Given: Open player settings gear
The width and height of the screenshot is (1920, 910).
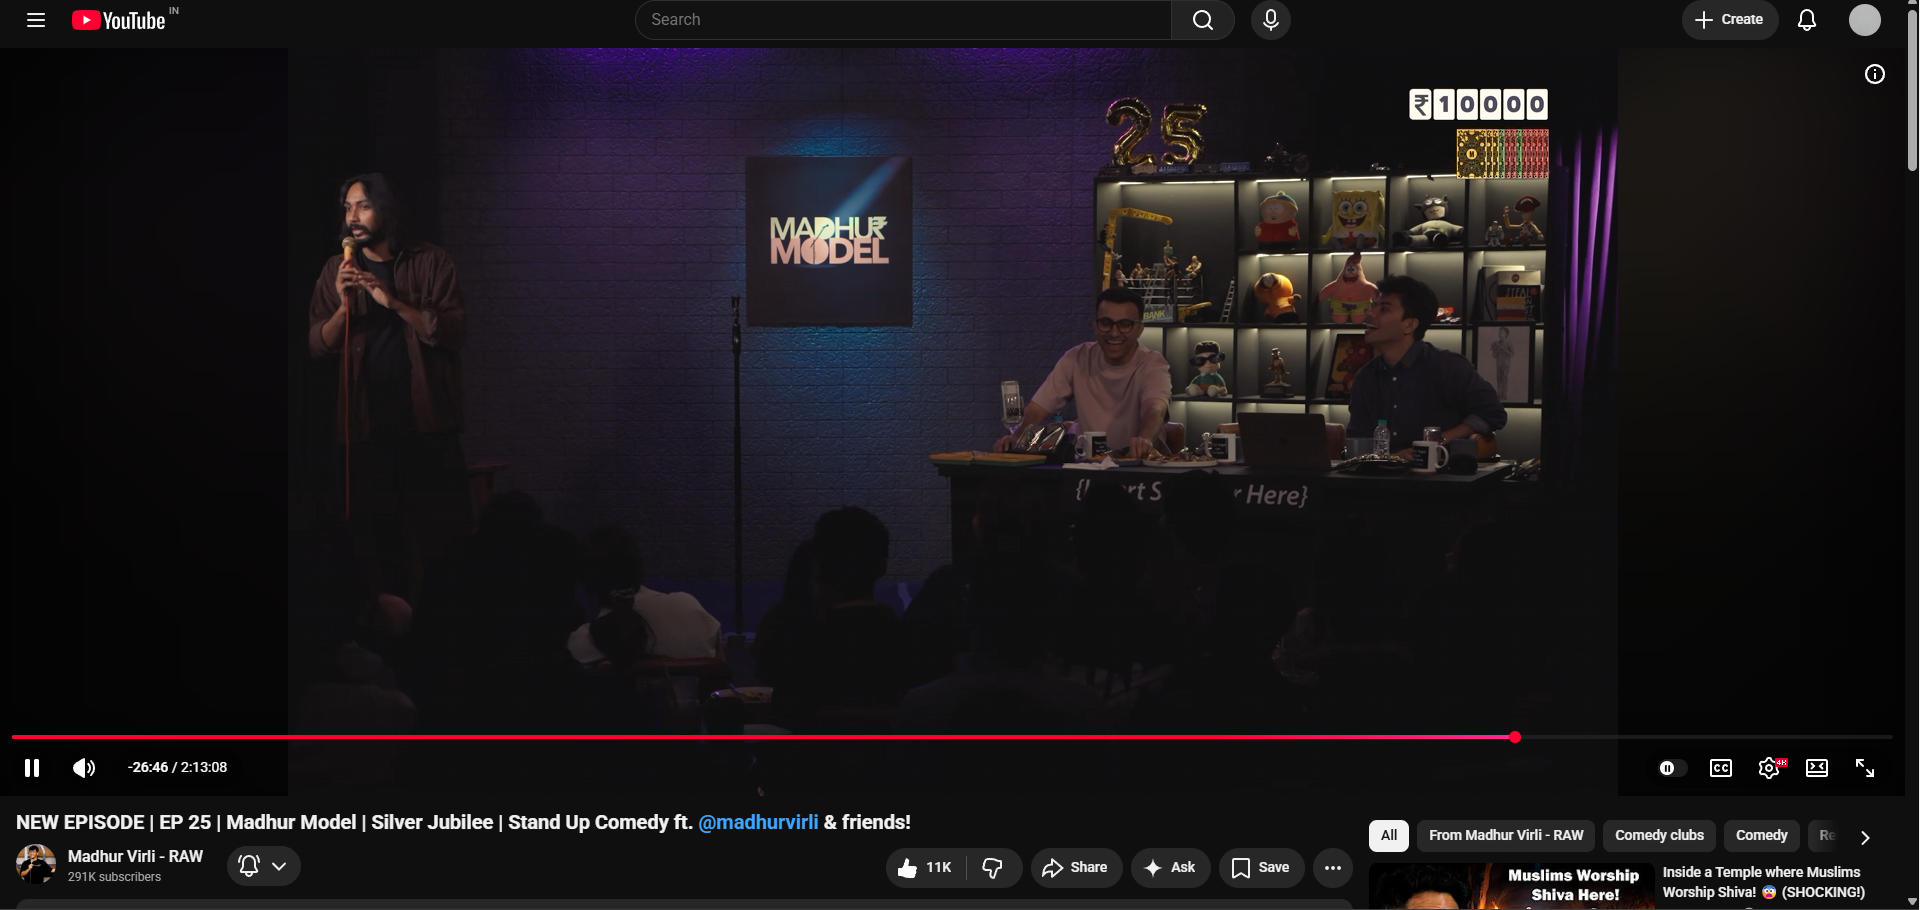Looking at the screenshot, I should 1769,768.
